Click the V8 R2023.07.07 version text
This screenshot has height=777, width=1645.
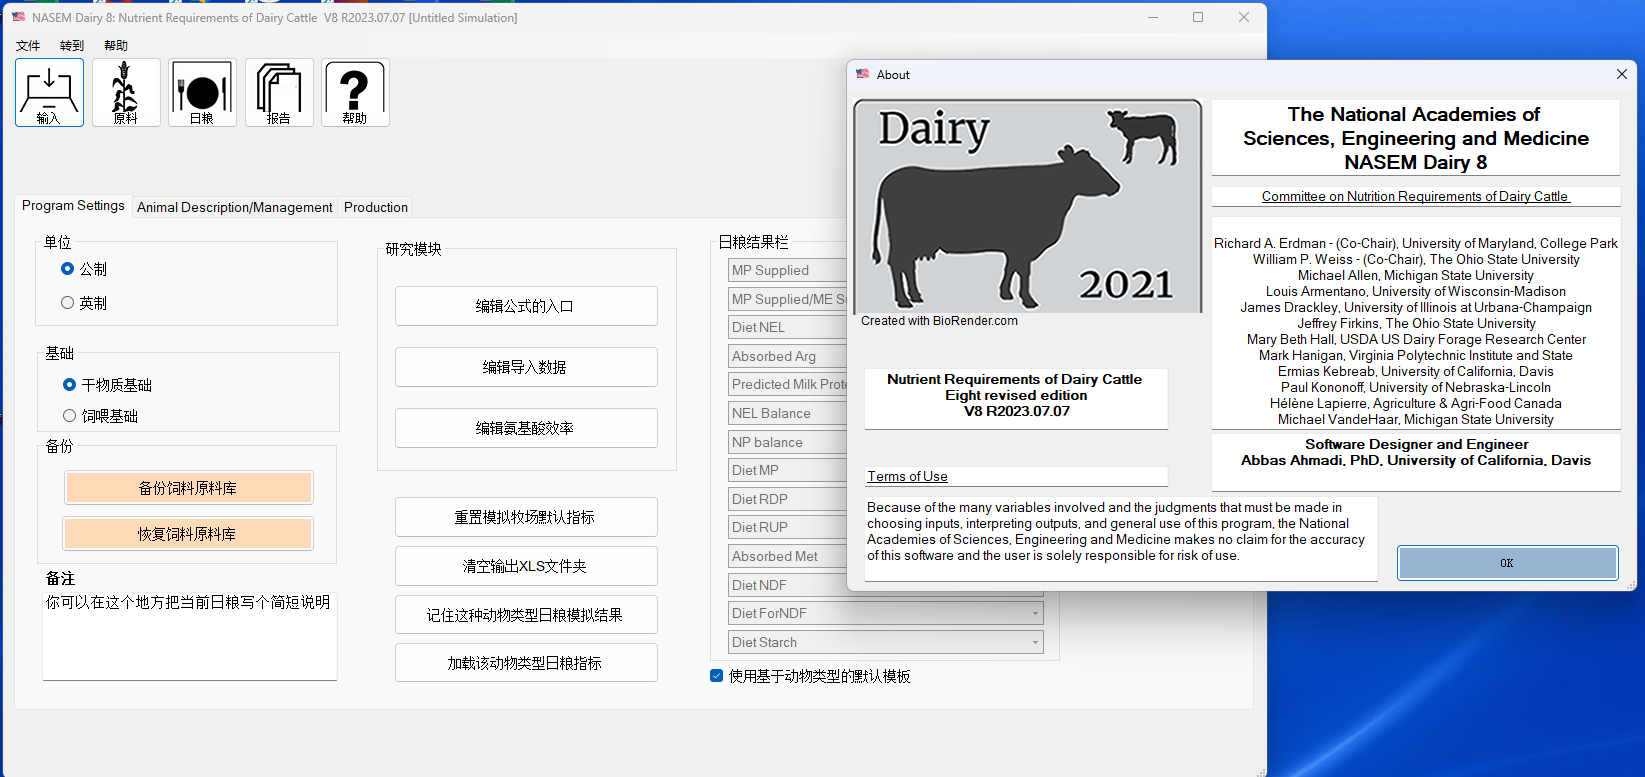click(x=1016, y=411)
